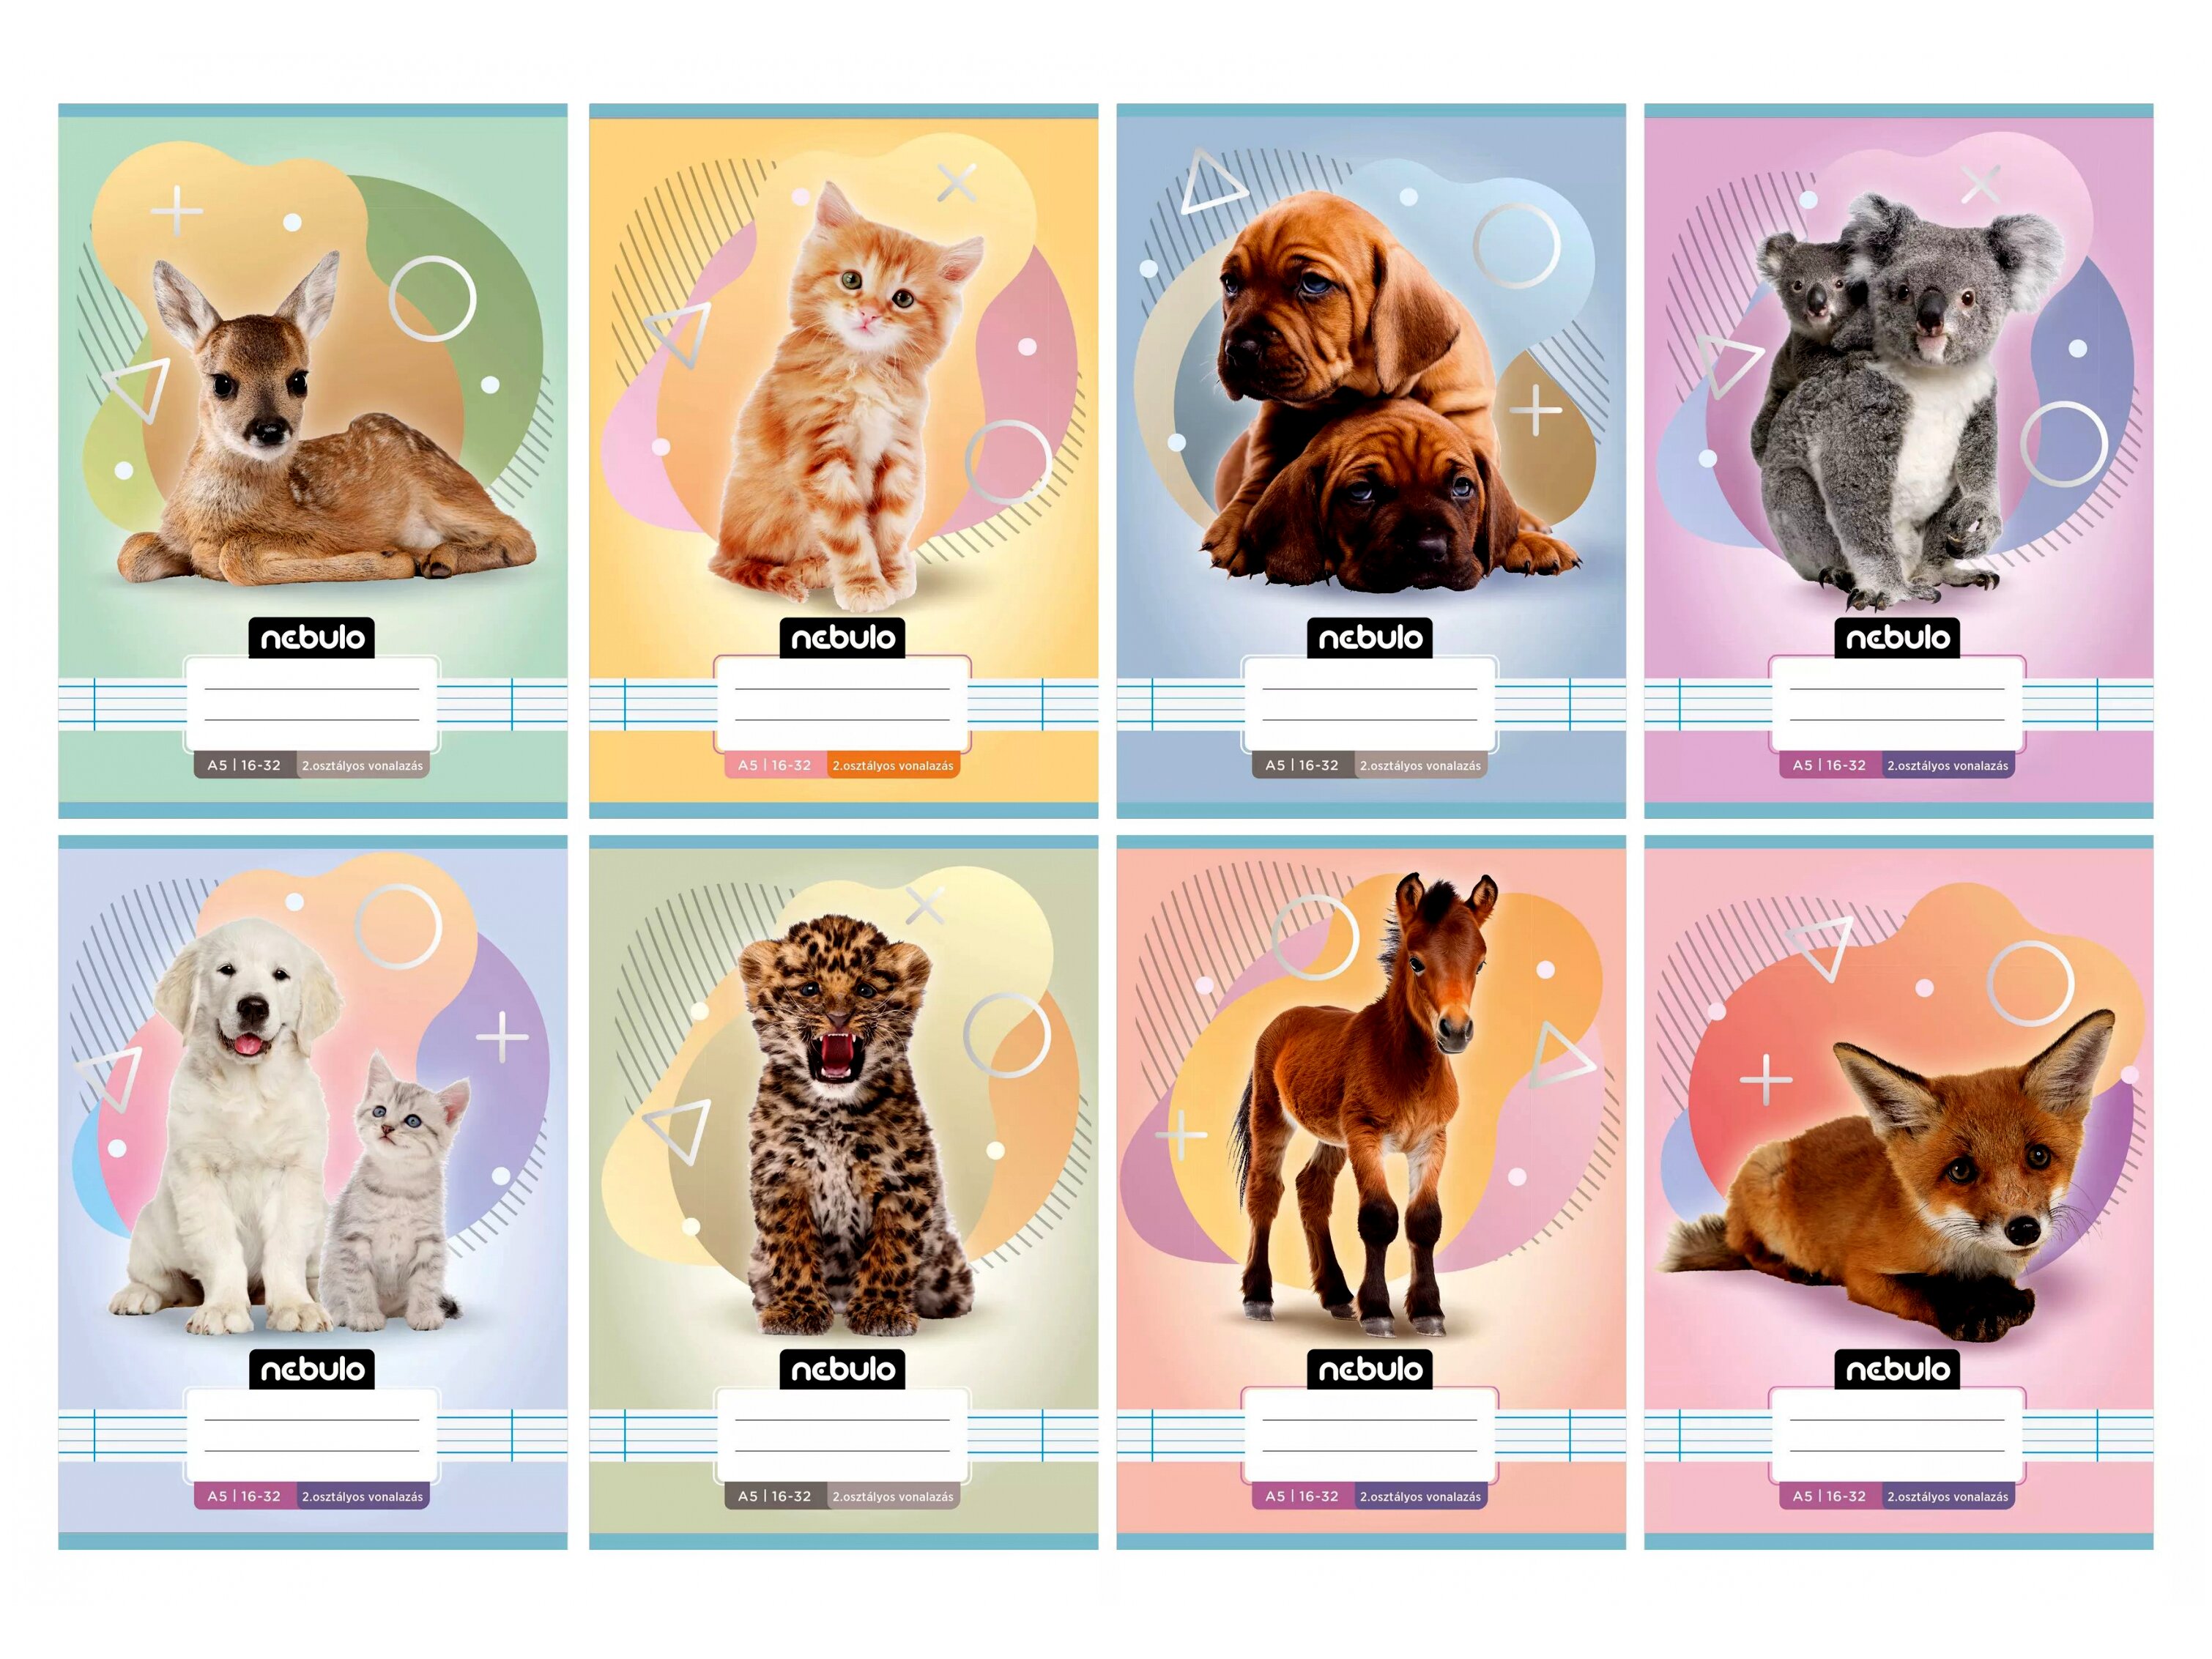
Task: Click the A5 16-32 tag on the fox notebook
Action: pyautogui.click(x=1830, y=1496)
